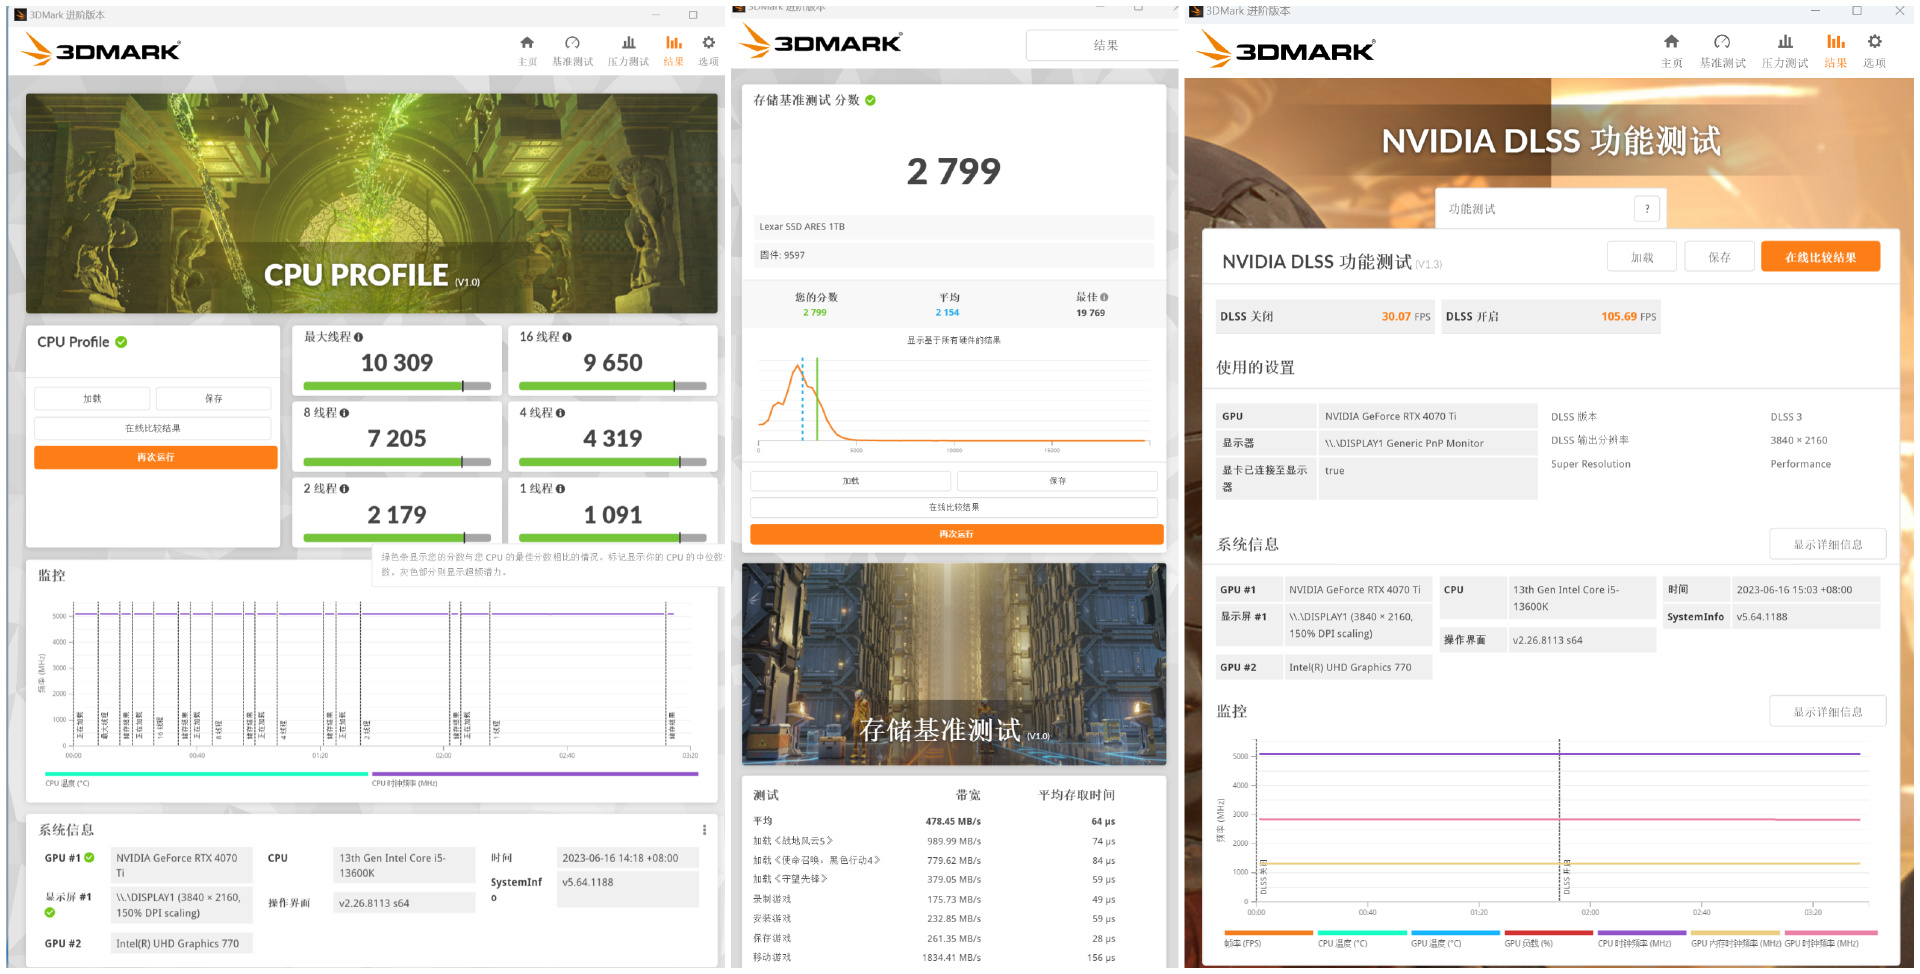Click purple CPU 时钟频率 legend bar in CPU Profile window
The height and width of the screenshot is (974, 1920).
click(x=535, y=774)
